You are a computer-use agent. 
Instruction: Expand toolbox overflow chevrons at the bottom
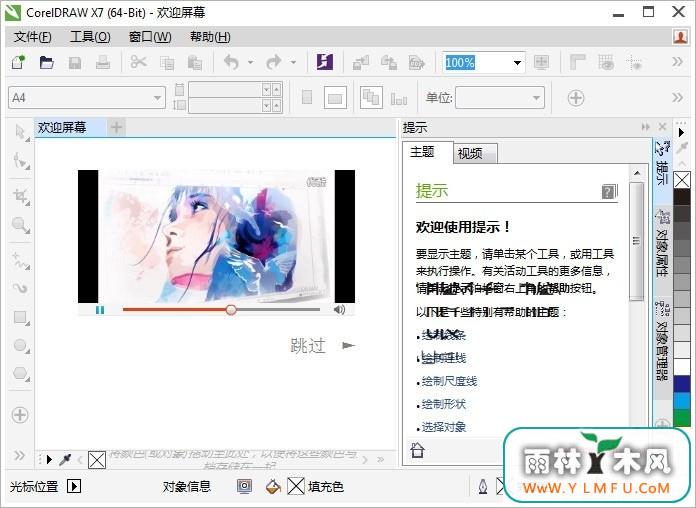19,456
